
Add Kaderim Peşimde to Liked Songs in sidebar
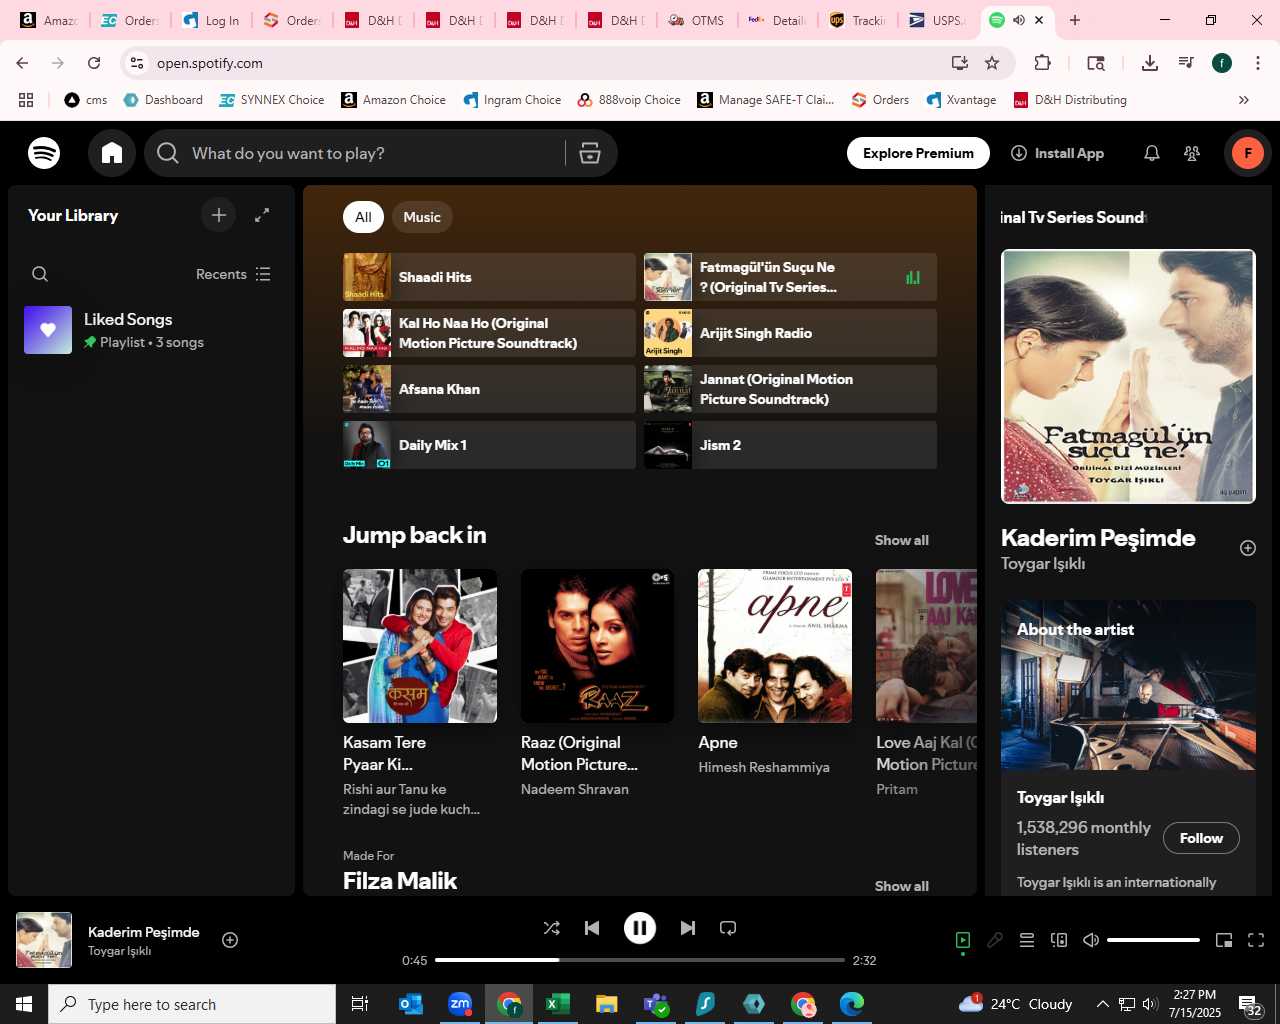point(1248,548)
